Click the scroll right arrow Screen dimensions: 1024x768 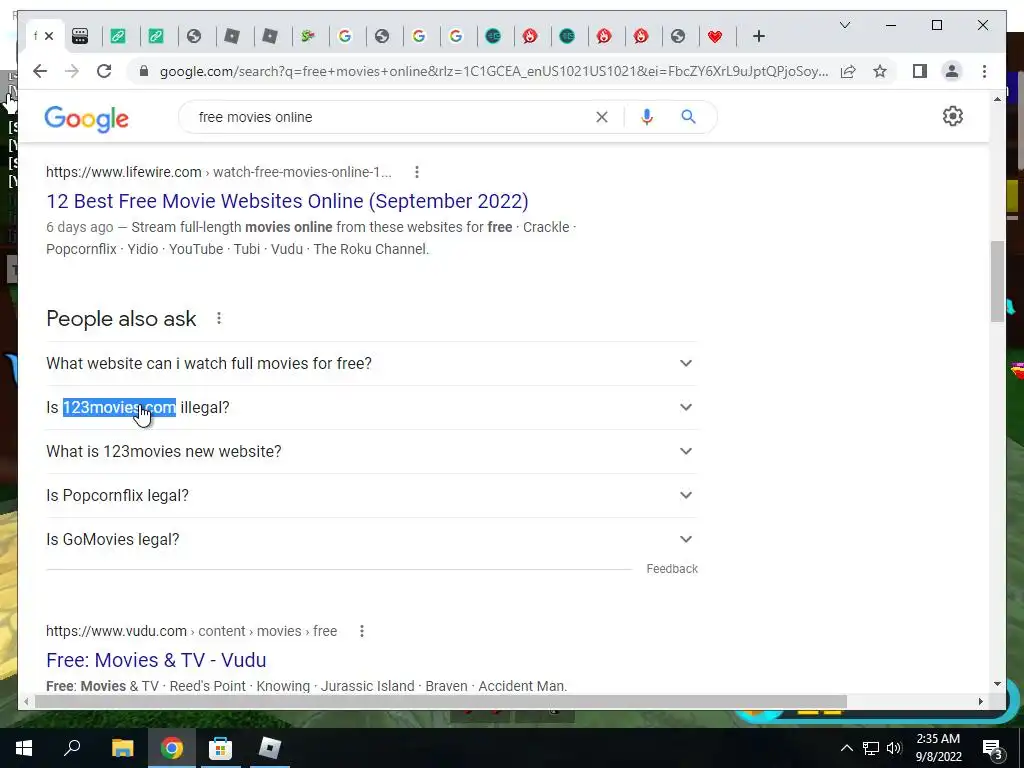click(980, 701)
